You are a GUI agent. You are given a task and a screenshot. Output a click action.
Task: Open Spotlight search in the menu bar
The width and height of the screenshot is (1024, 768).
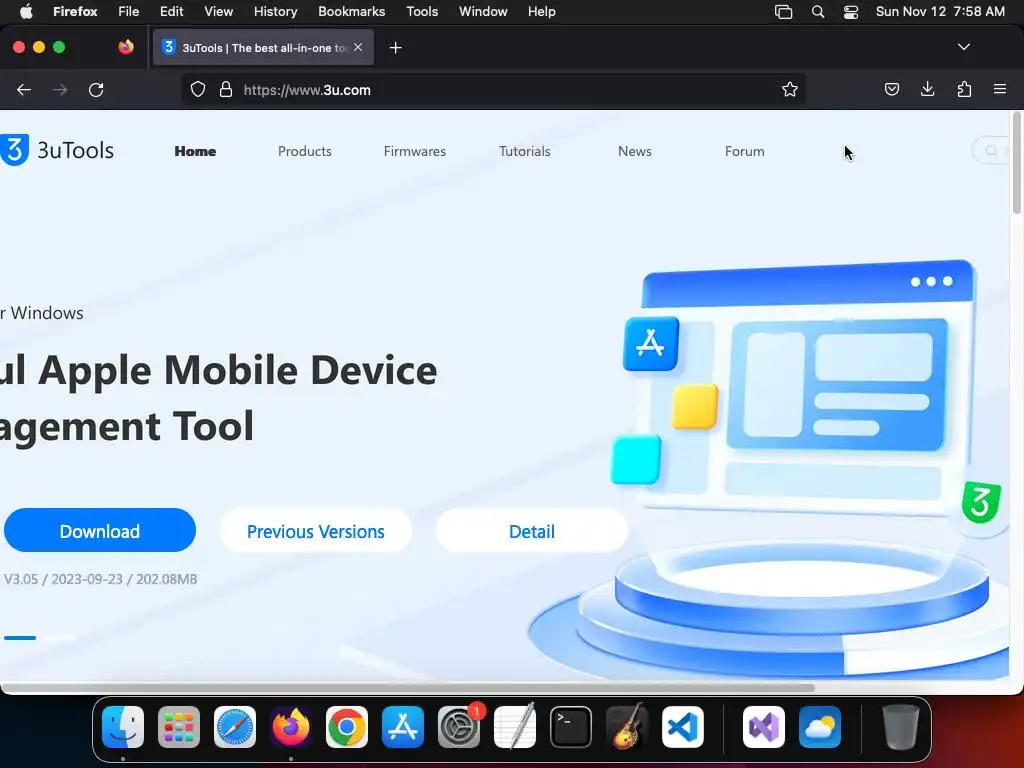[818, 12]
